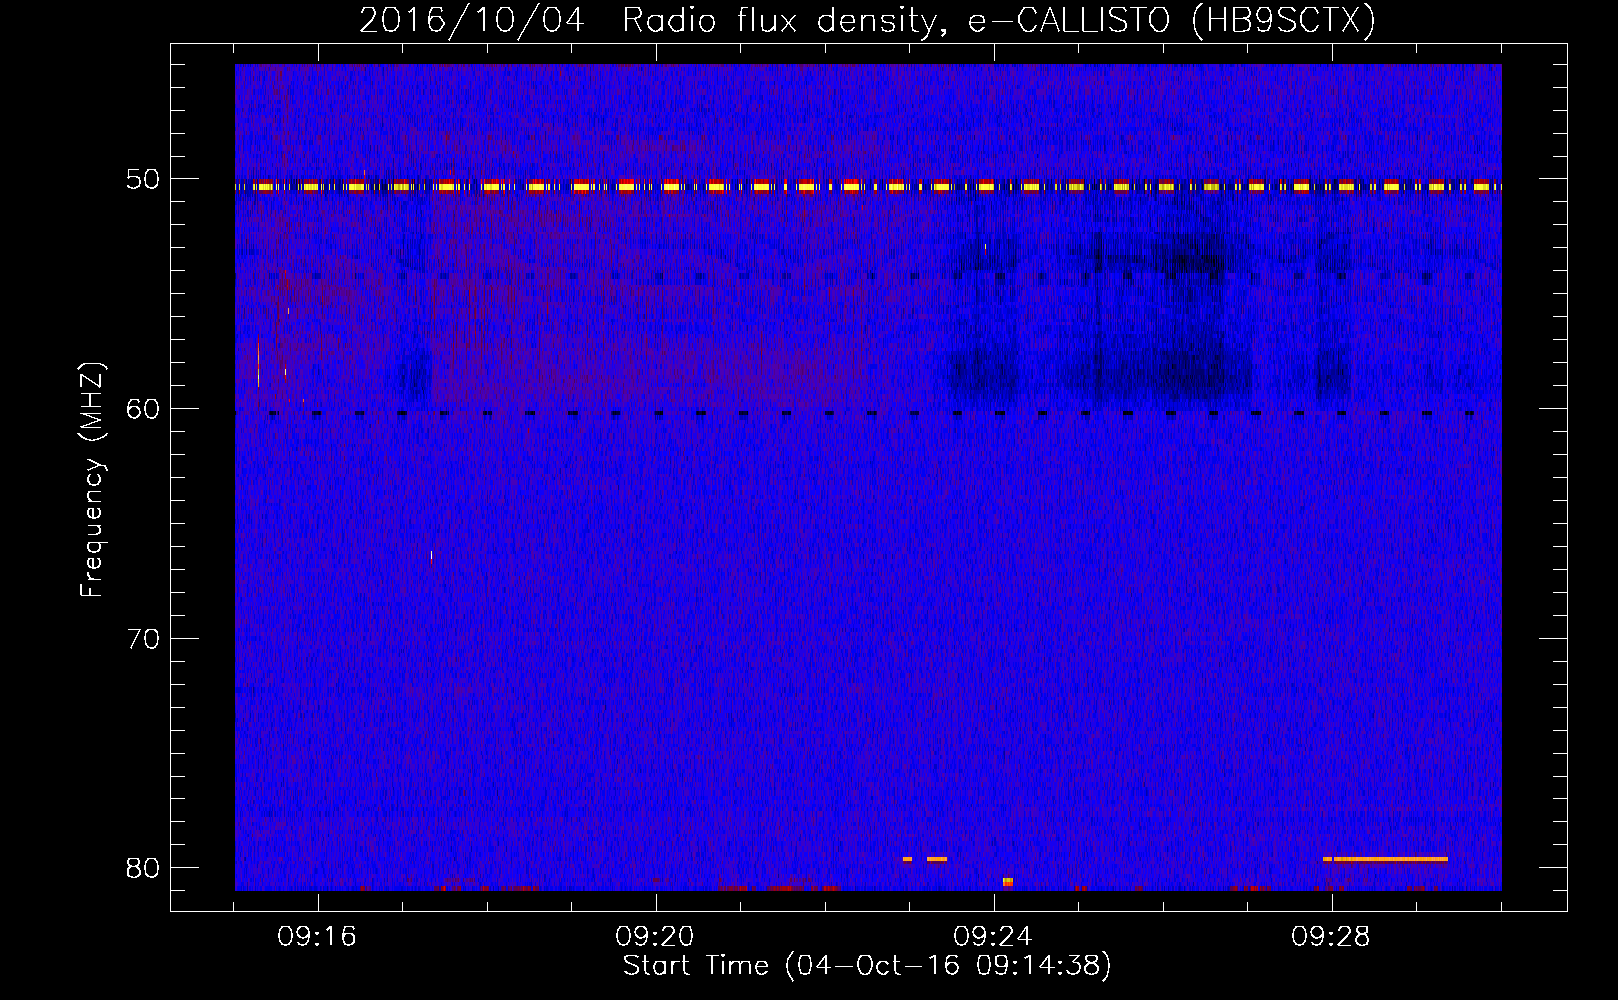Image resolution: width=1618 pixels, height=1000 pixels.
Task: Click the 70 MHz tick label
Action: pos(143,638)
